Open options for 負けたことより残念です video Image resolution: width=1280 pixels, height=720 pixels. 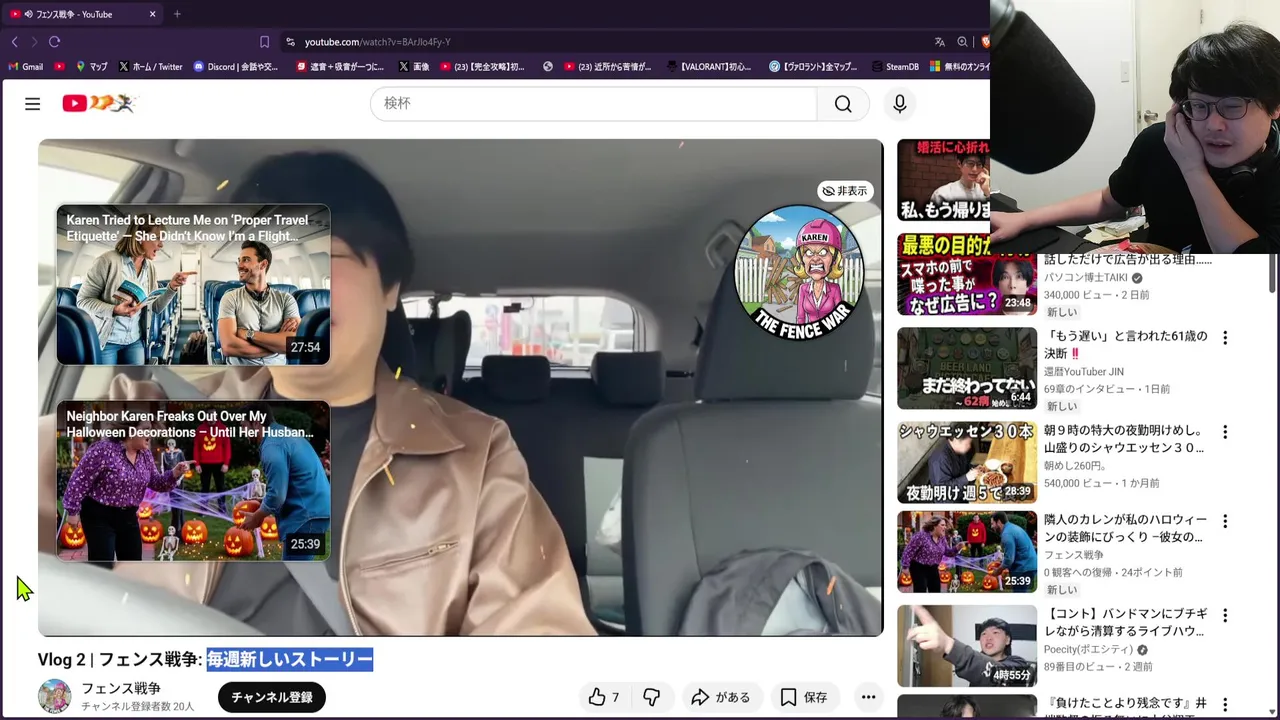1225,705
